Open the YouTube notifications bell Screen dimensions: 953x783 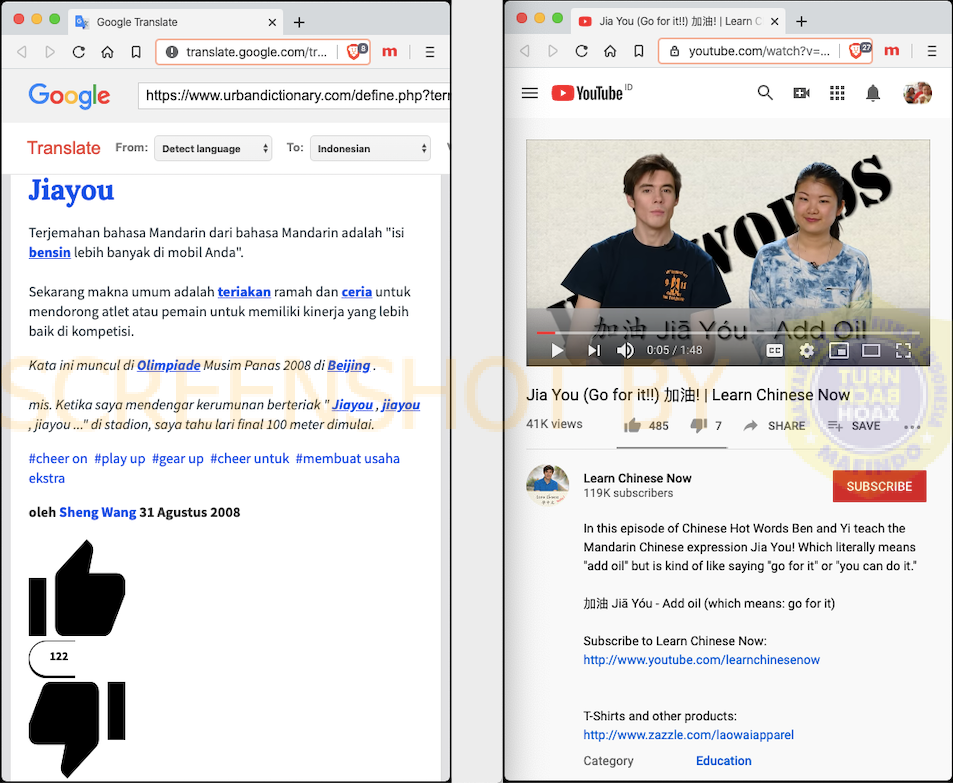(x=873, y=93)
